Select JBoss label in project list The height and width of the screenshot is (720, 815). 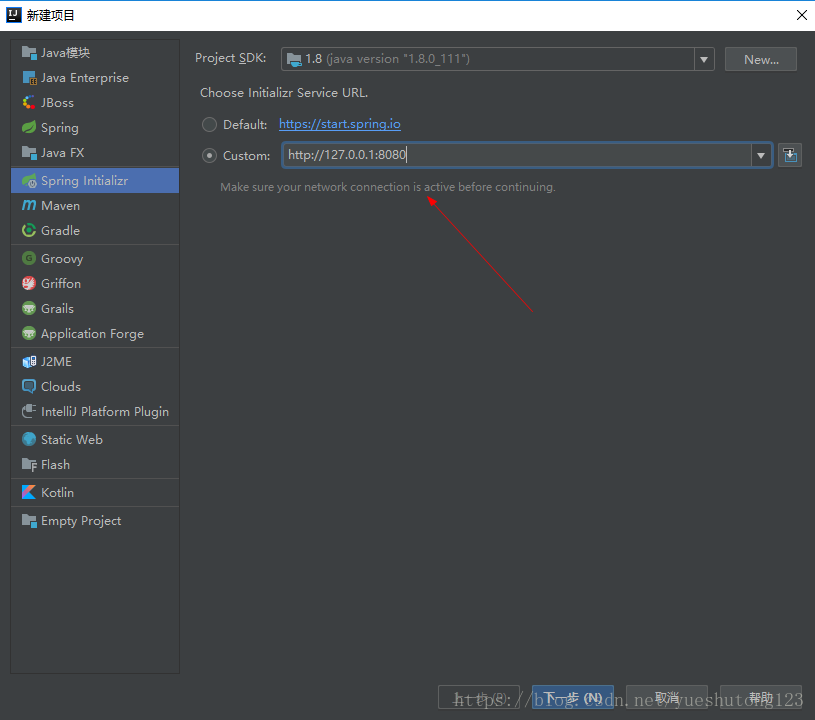click(57, 103)
